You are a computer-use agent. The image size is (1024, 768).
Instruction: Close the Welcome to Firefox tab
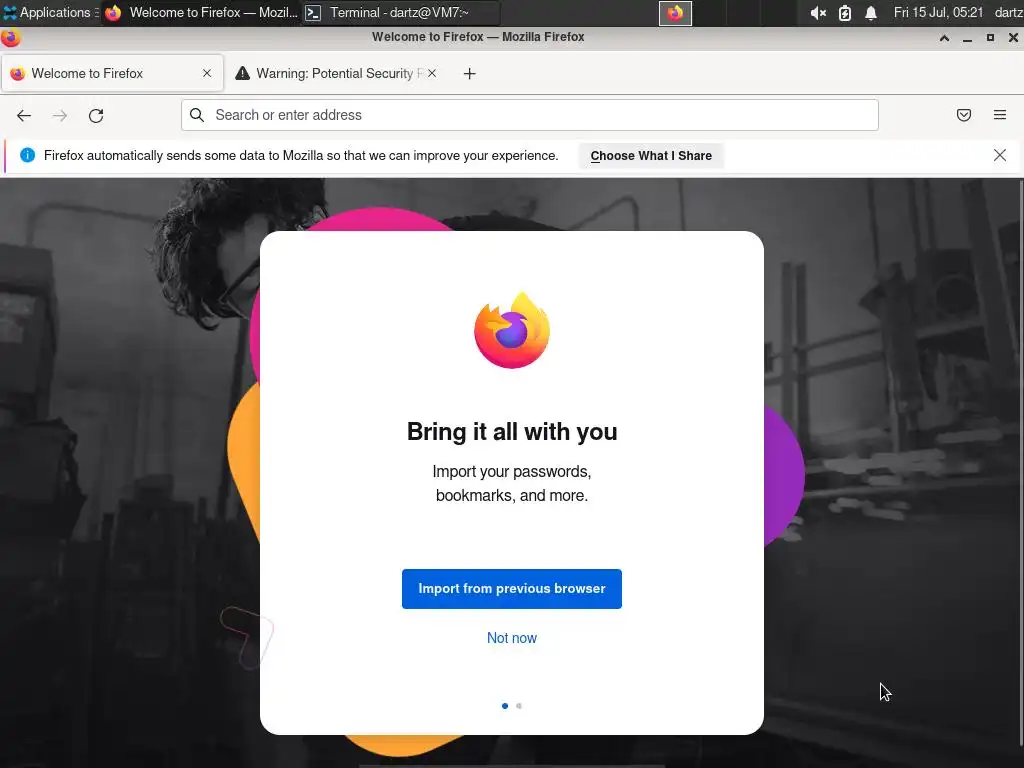pos(207,73)
